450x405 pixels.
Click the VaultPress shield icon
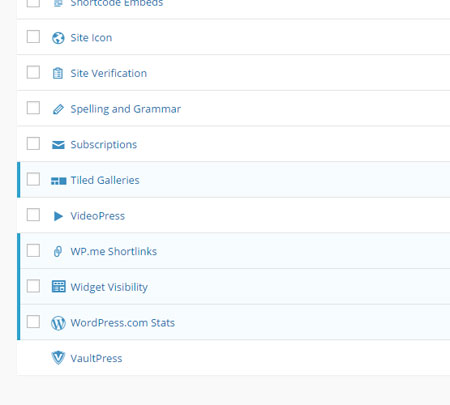pyautogui.click(x=58, y=358)
